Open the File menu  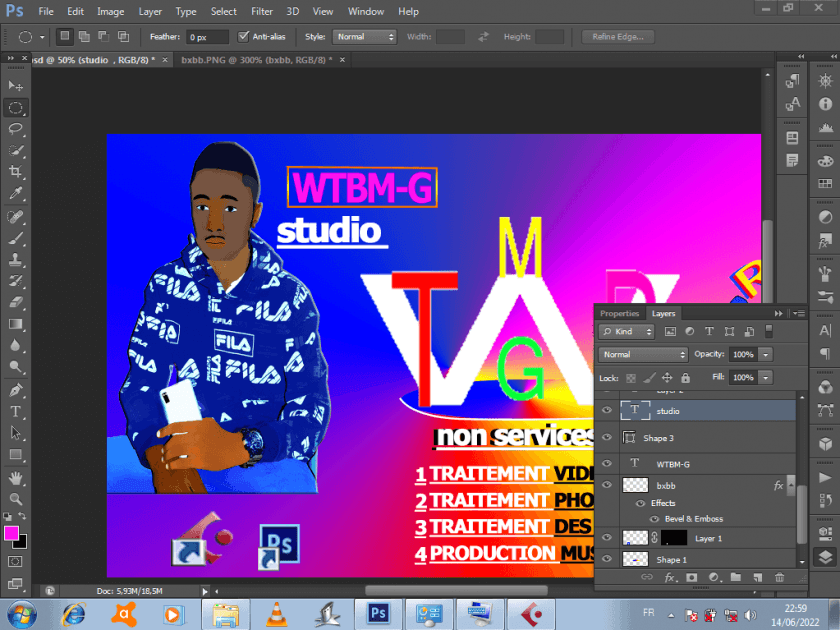46,11
